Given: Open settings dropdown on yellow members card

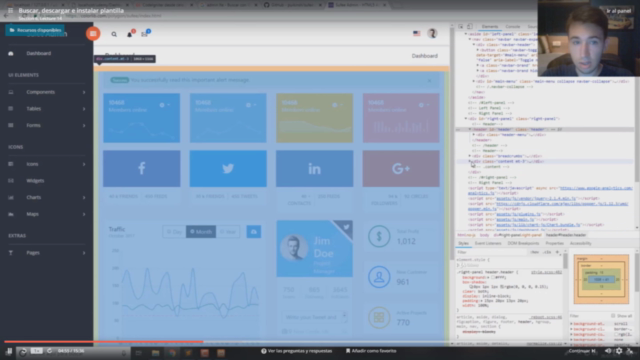Looking at the screenshot, I should pyautogui.click(x=337, y=105).
